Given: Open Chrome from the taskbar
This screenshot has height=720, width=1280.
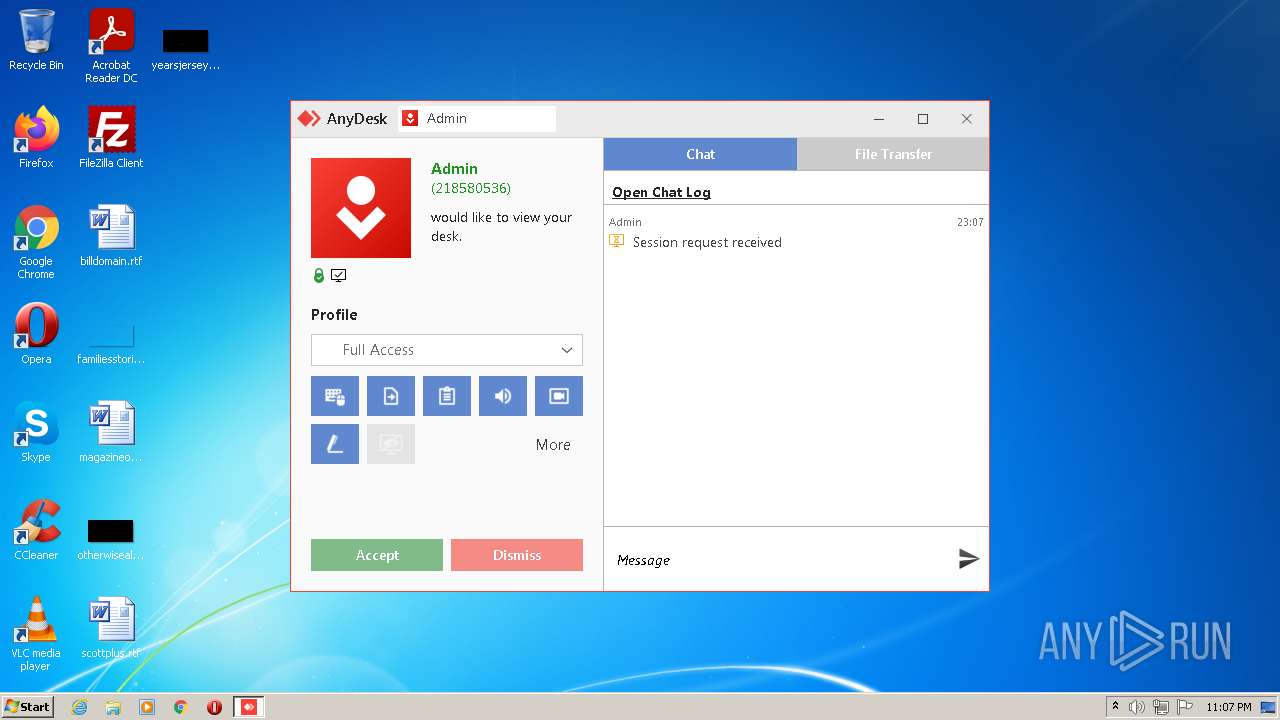Looking at the screenshot, I should tap(181, 707).
